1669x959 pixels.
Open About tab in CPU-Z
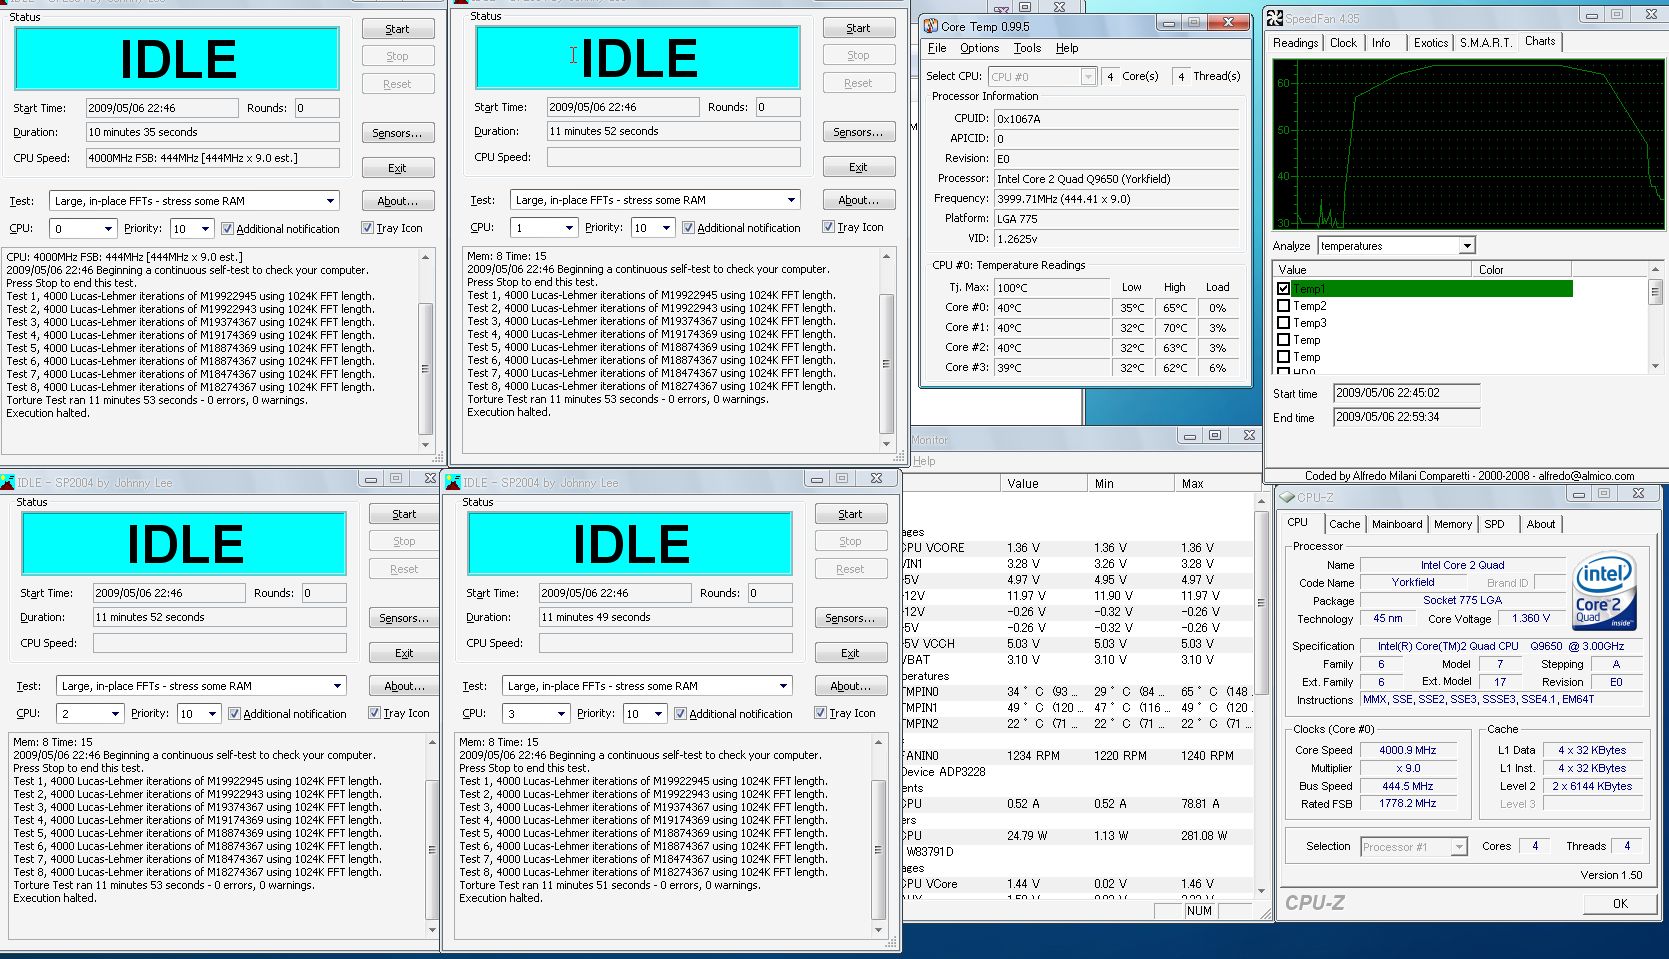(x=1540, y=524)
